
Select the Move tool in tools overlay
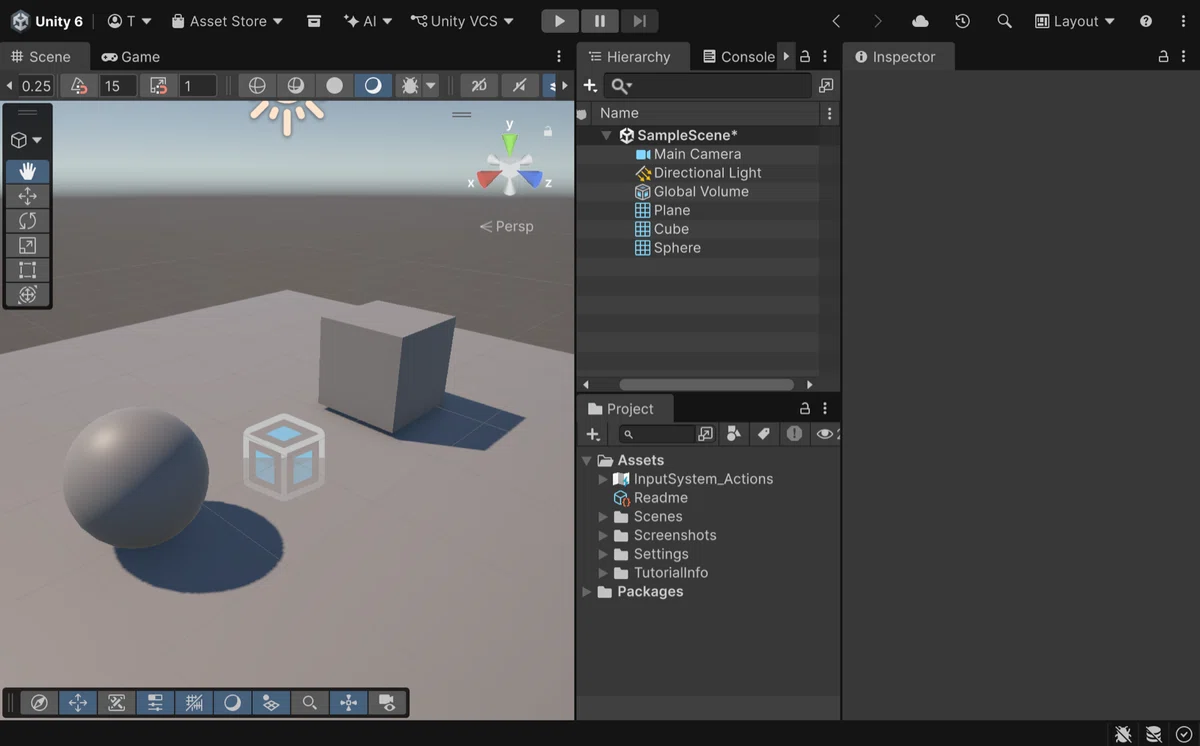[x=27, y=196]
